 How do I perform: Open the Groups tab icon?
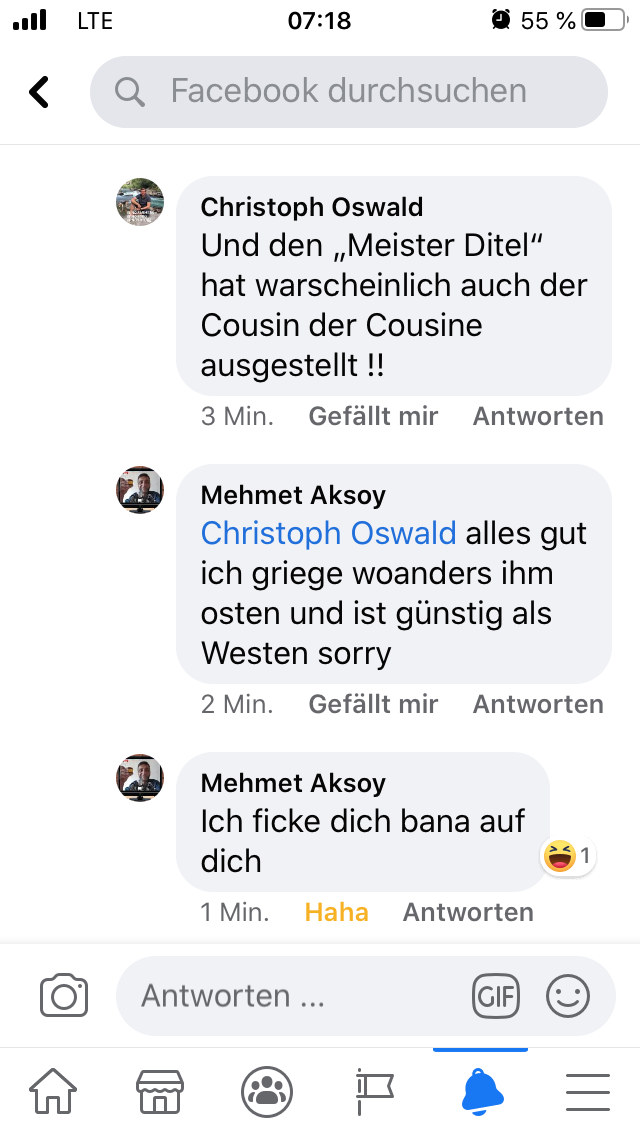(267, 1092)
